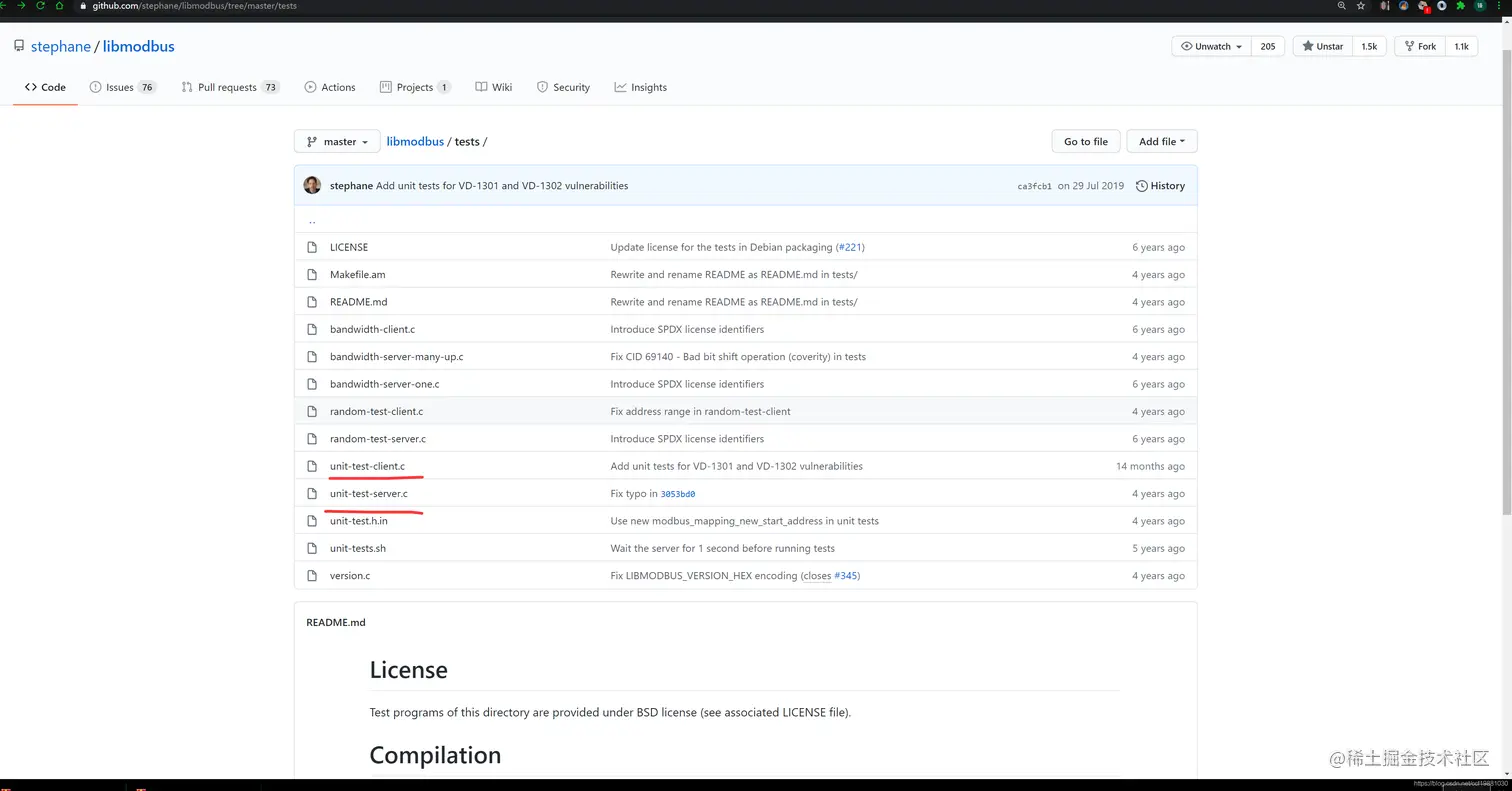Open the master branch dropdown
The image size is (1512, 791).
(337, 142)
